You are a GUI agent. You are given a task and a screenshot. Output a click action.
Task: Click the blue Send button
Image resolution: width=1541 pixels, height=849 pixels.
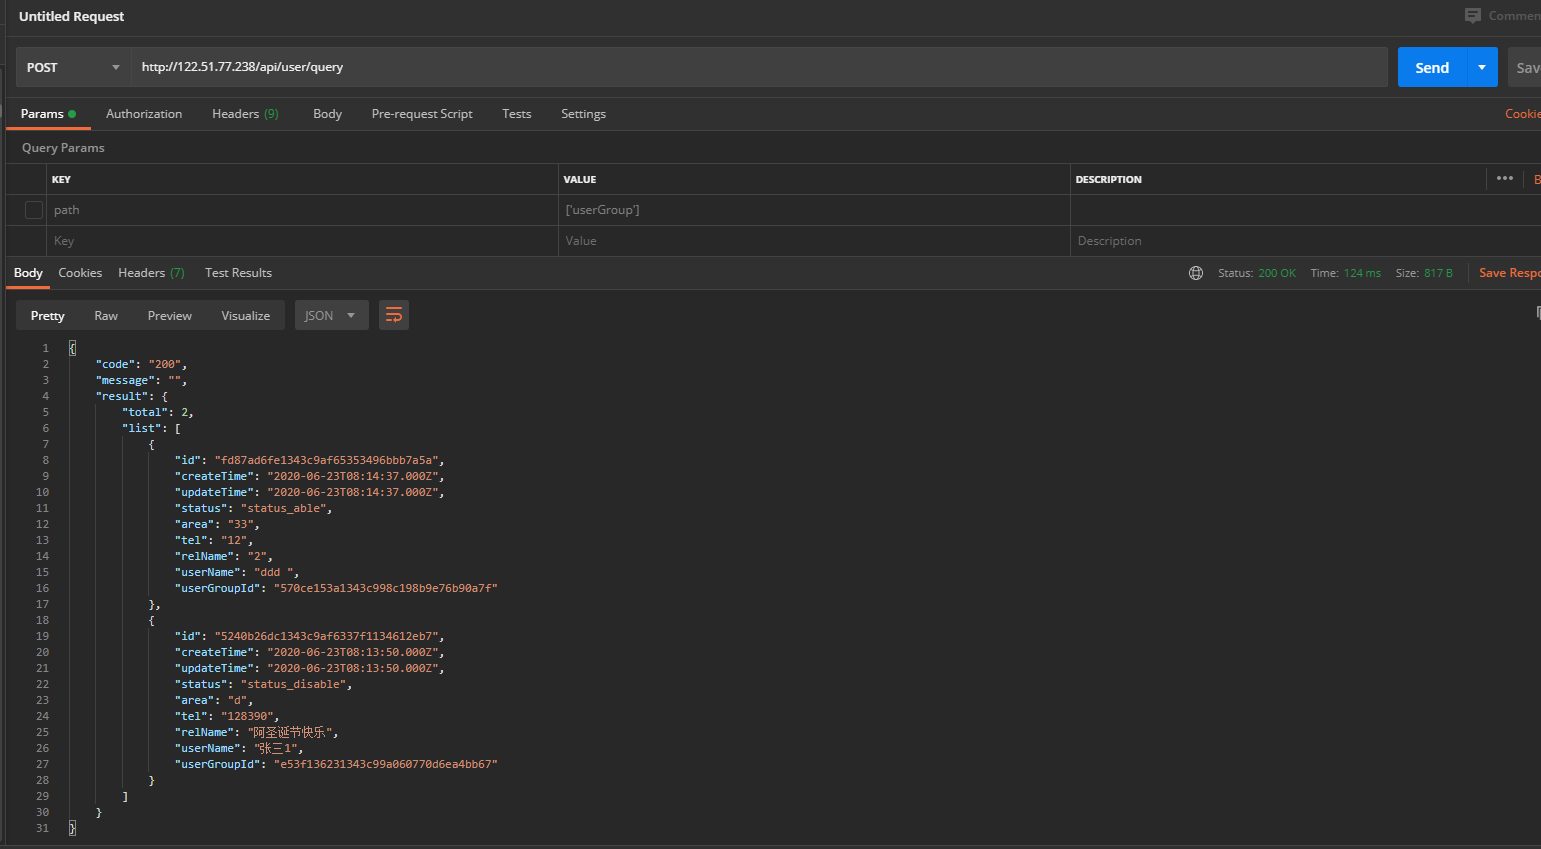point(1431,67)
